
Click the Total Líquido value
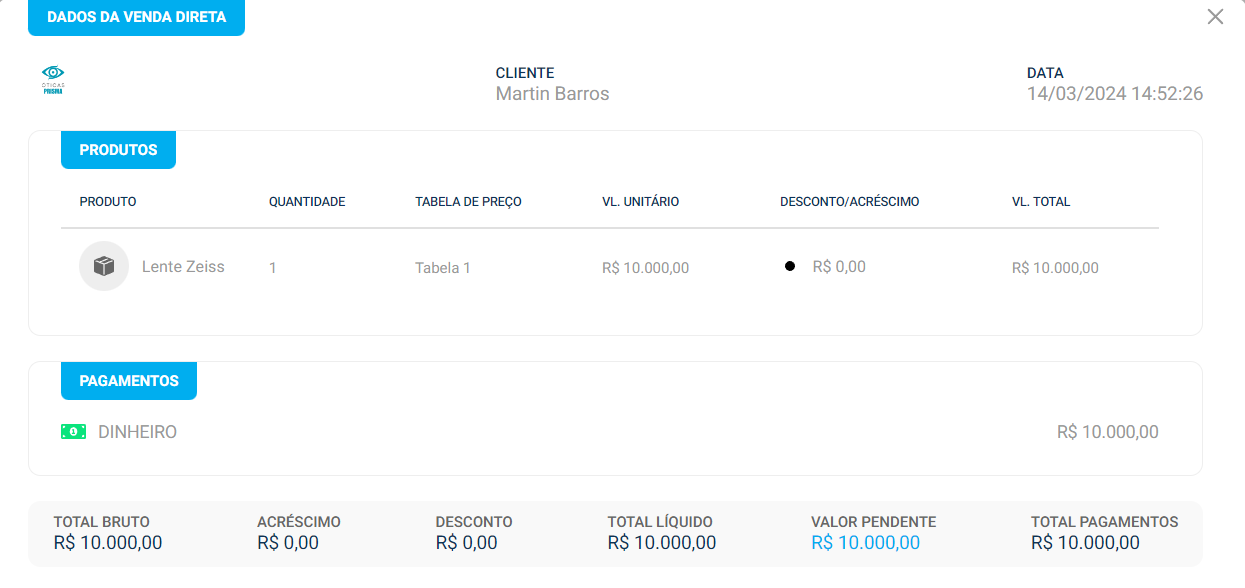(661, 543)
